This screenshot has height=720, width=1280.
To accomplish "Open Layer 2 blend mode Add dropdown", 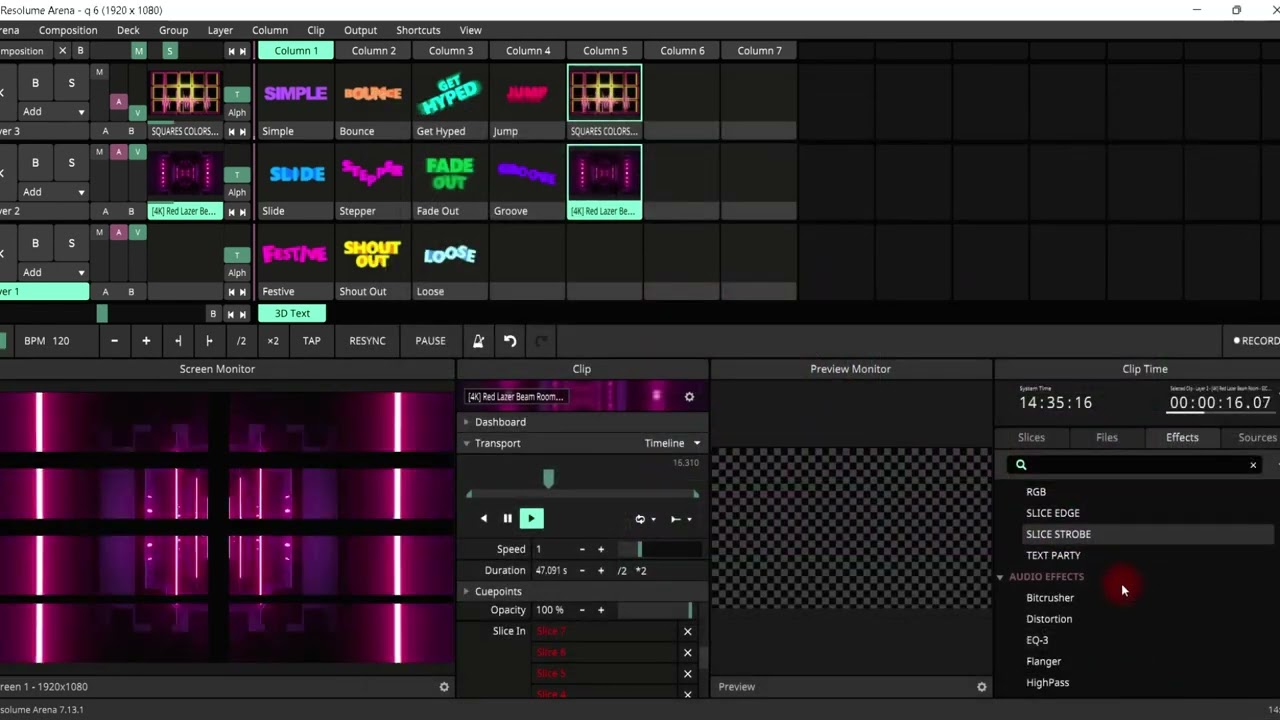I will (x=53, y=192).
